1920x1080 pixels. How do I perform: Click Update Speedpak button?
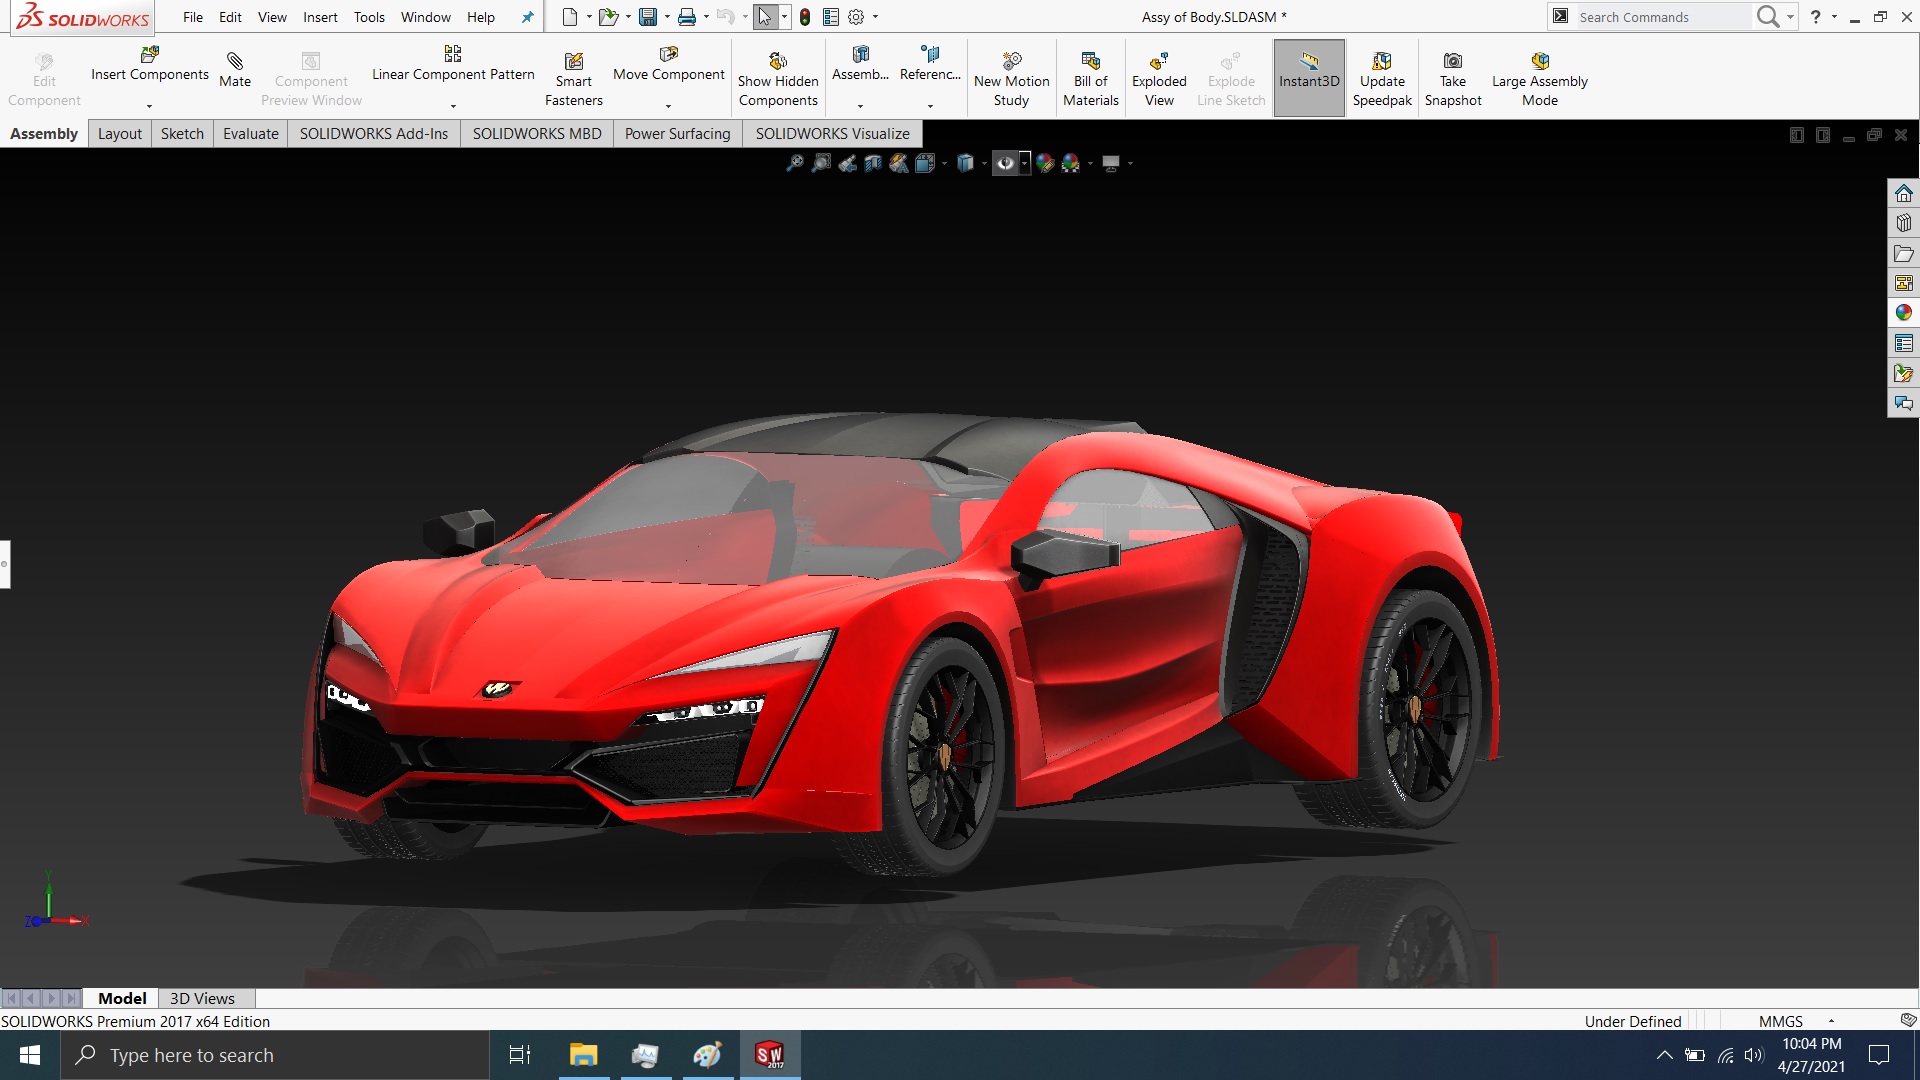(1382, 76)
